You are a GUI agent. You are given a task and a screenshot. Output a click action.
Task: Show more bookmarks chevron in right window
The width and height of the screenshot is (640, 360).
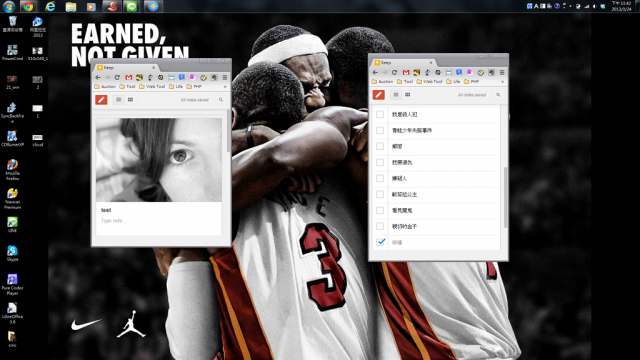[502, 82]
